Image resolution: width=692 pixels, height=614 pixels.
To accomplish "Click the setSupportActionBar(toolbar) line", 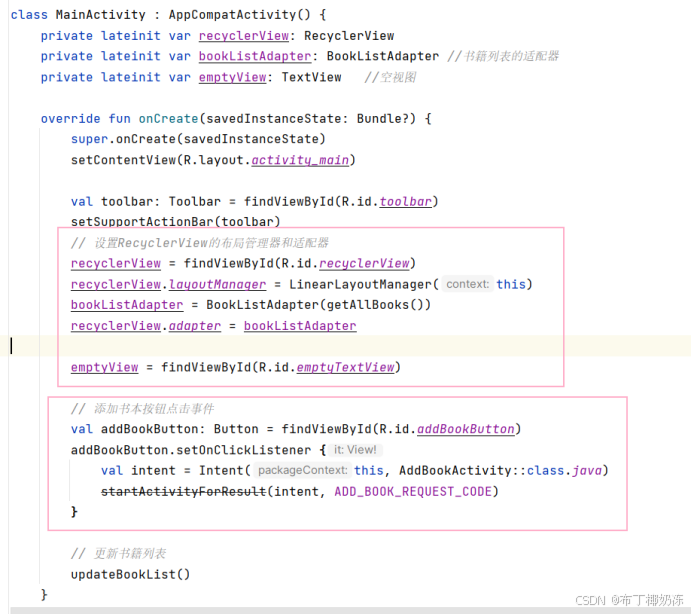I will (x=175, y=222).
